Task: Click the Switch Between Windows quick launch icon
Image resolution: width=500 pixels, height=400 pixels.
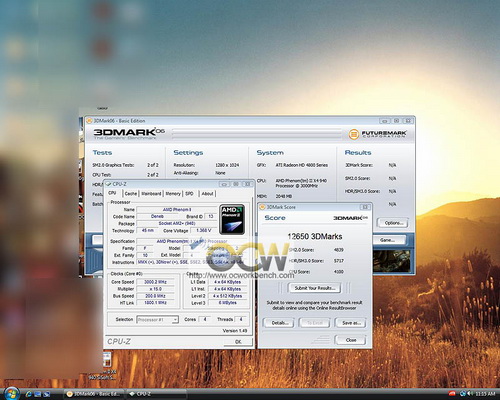Action: pyautogui.click(x=46, y=394)
